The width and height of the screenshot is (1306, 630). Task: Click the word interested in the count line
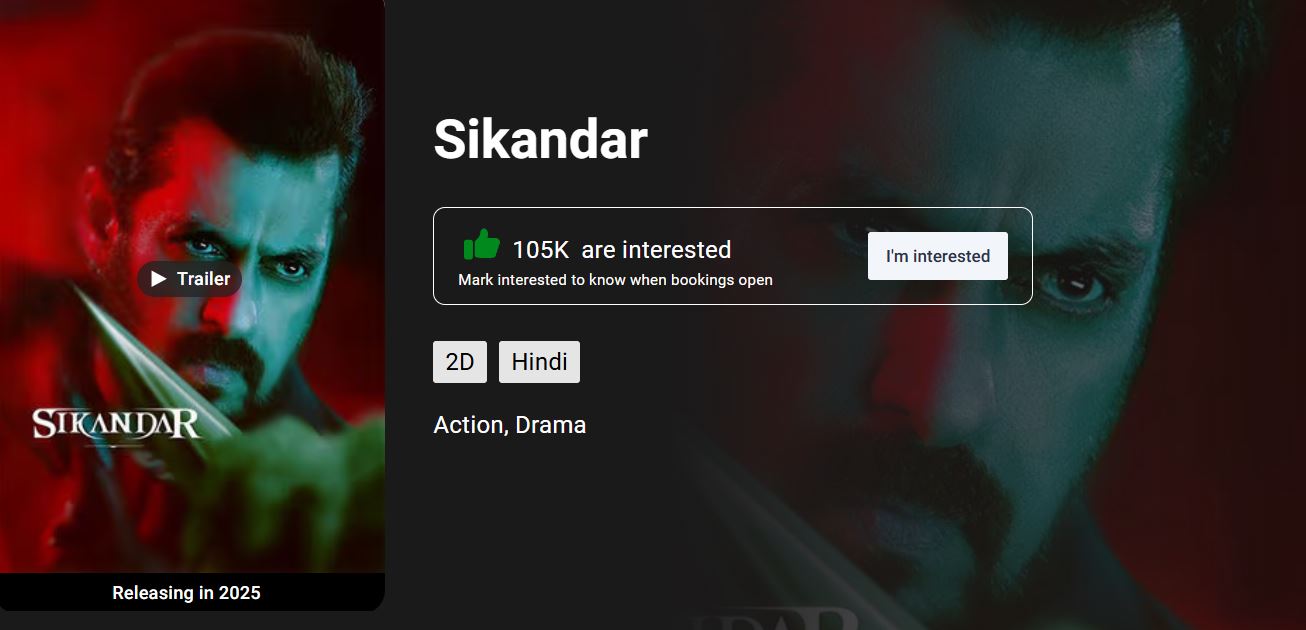(x=676, y=249)
